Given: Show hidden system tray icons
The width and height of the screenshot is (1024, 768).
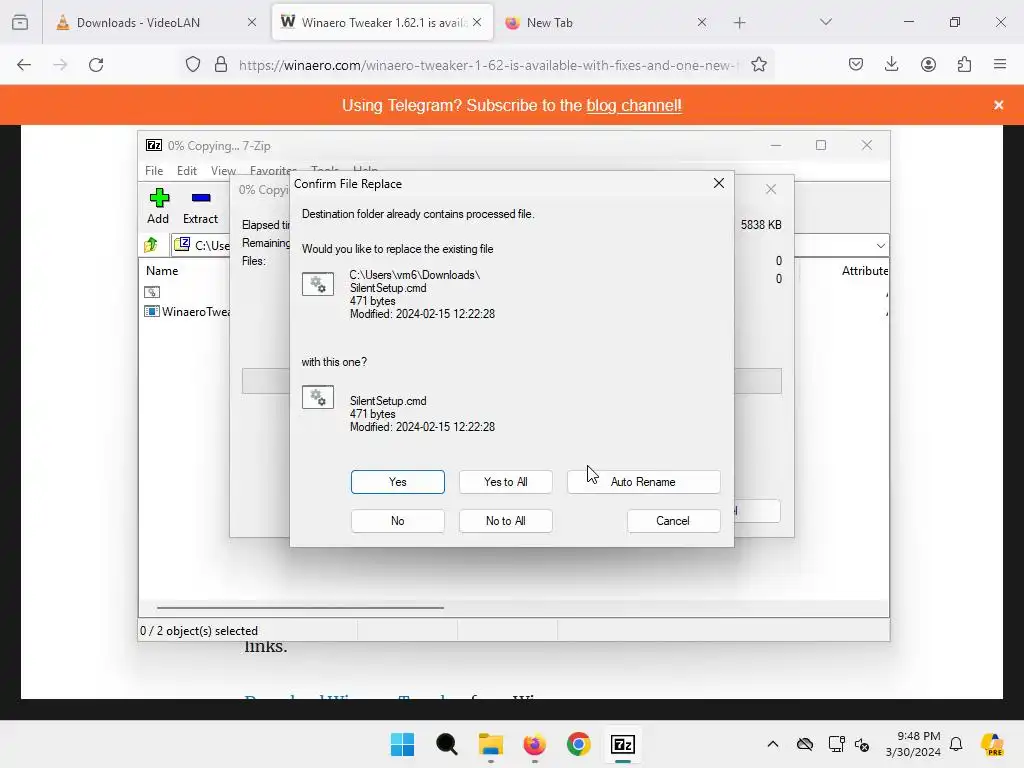Looking at the screenshot, I should pyautogui.click(x=773, y=744).
